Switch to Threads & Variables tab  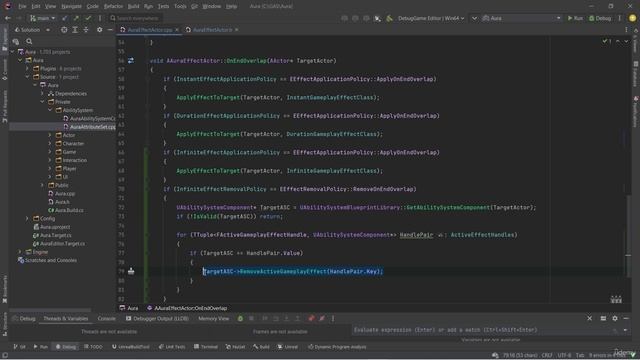[x=66, y=318]
